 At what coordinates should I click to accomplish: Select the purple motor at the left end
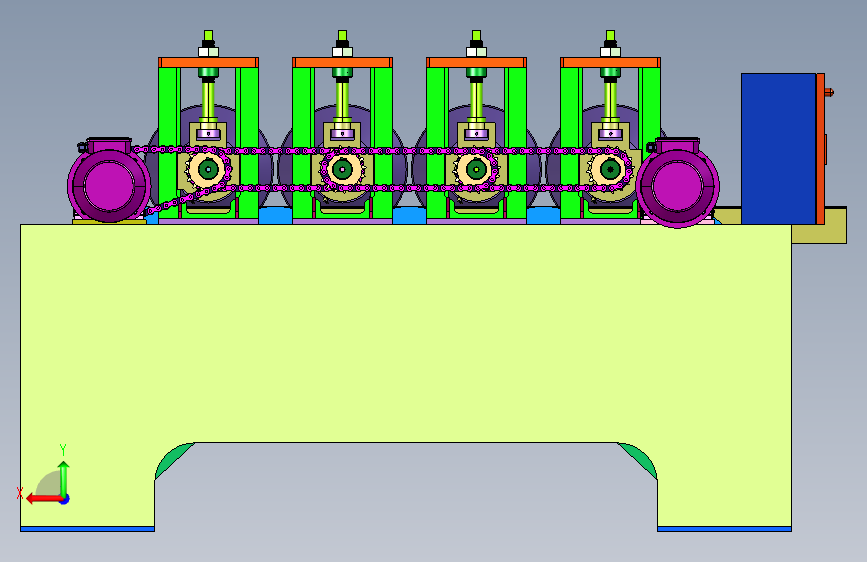tap(109, 181)
